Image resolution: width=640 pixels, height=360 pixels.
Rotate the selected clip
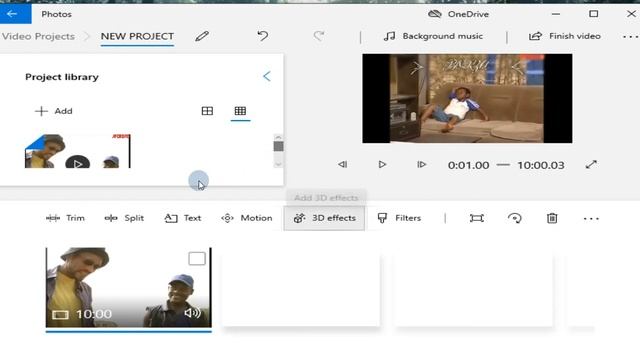point(514,218)
